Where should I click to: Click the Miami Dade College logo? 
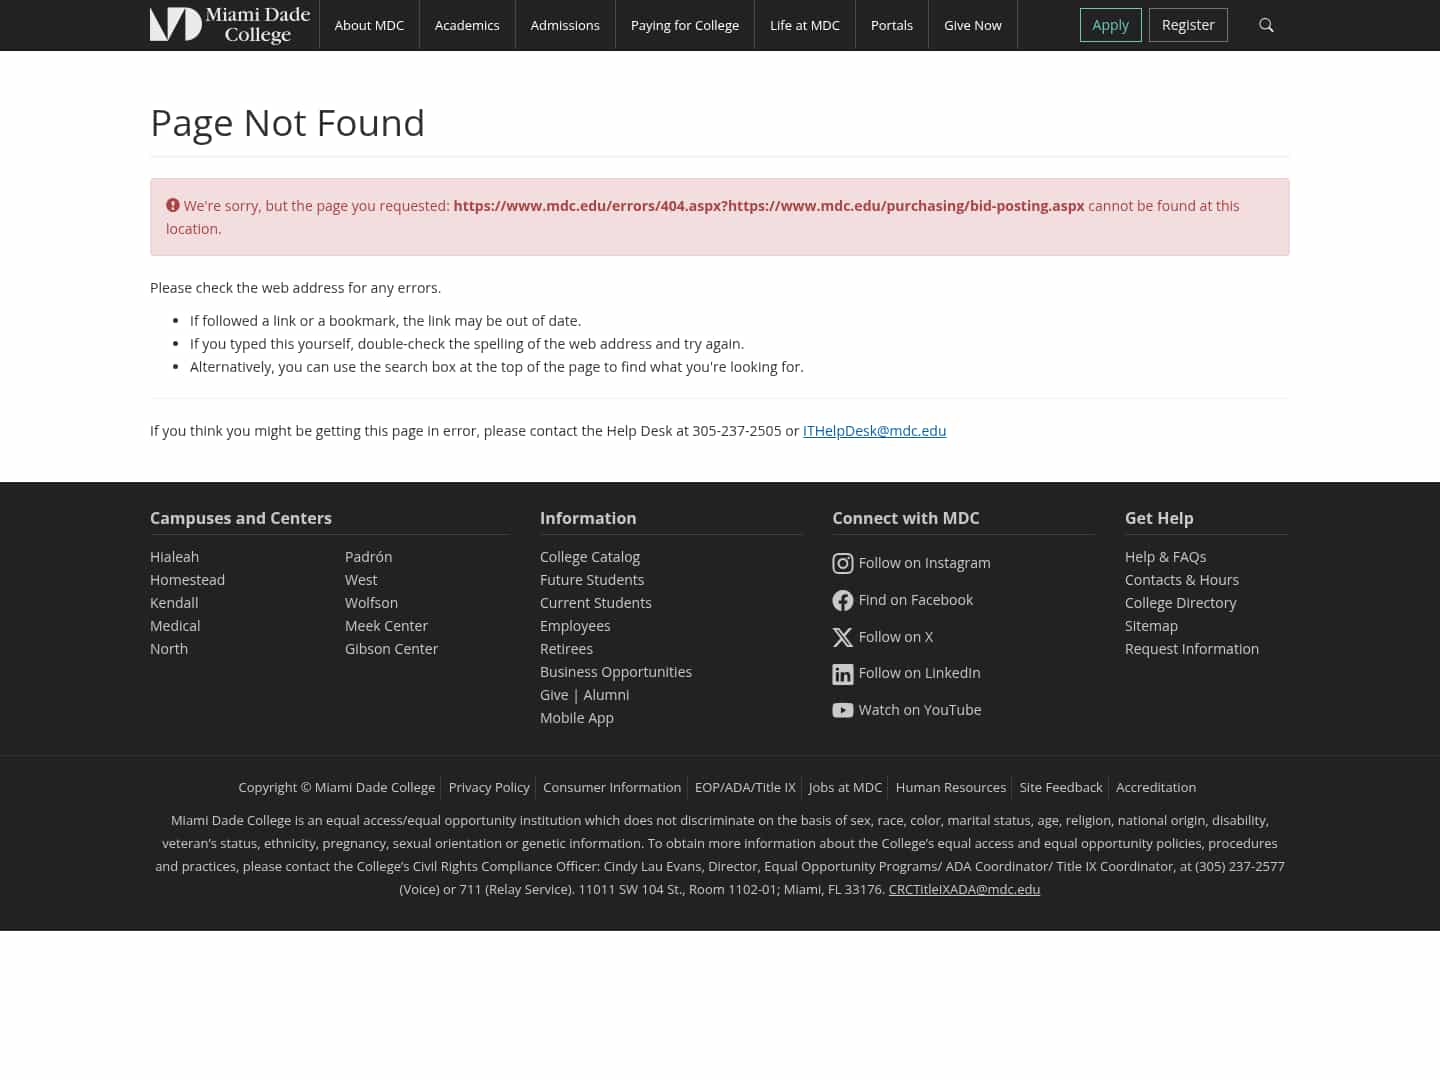pos(230,25)
